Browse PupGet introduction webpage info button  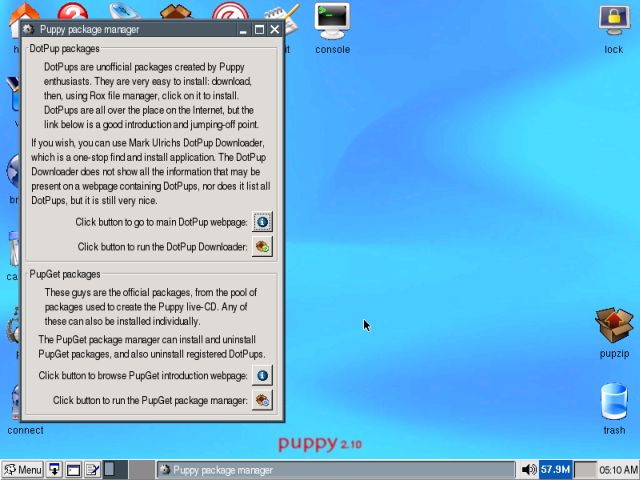(262, 375)
